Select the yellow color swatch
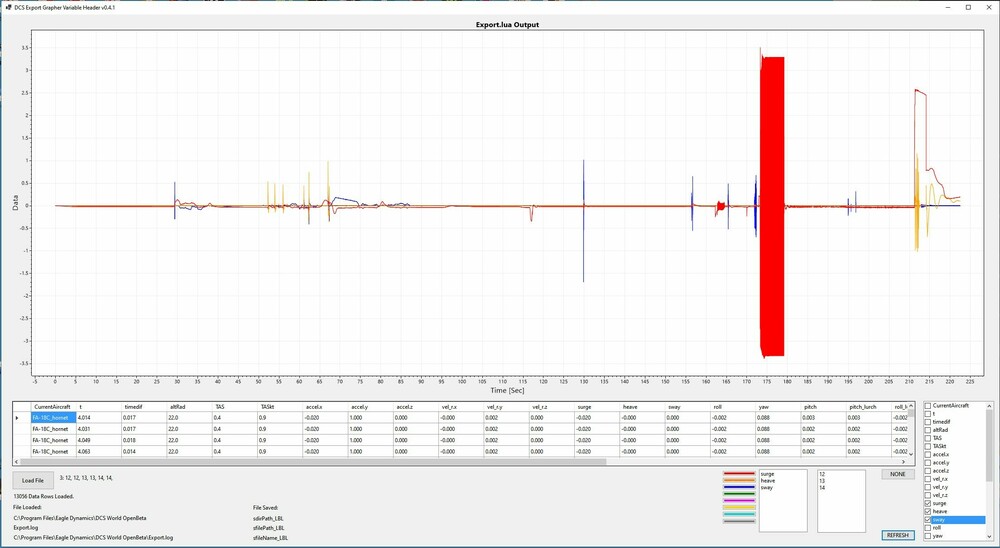The width and height of the screenshot is (1000, 548). tap(739, 508)
